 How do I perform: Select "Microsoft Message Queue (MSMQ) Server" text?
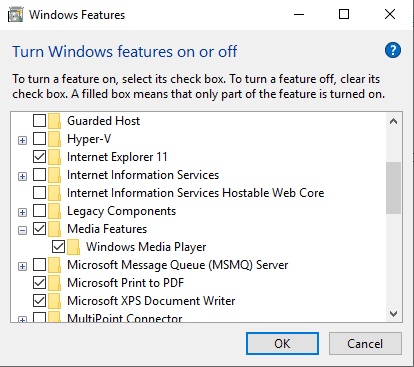178,265
